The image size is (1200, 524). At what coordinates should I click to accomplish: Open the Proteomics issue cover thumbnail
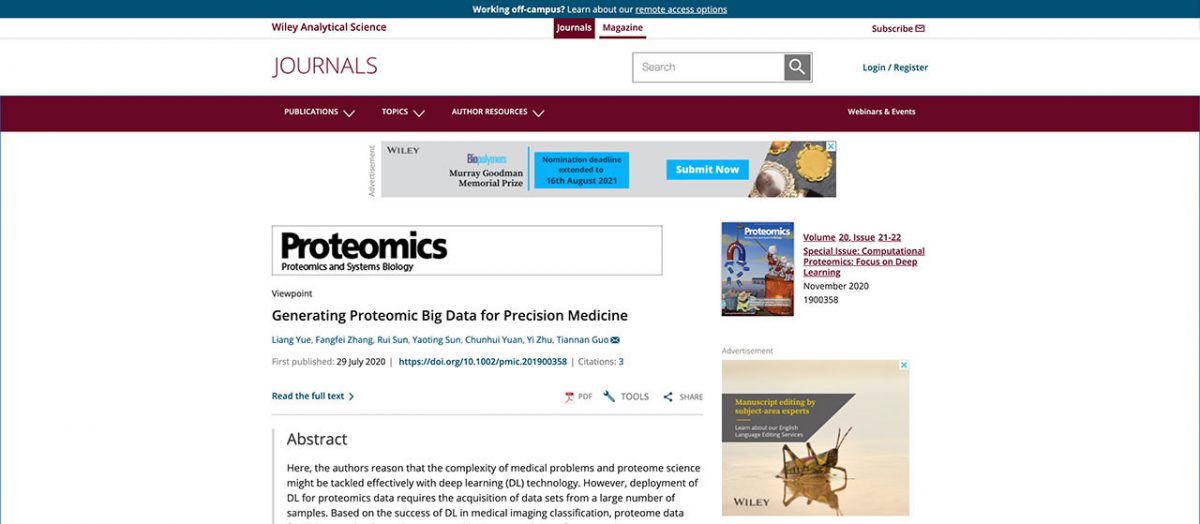(757, 269)
